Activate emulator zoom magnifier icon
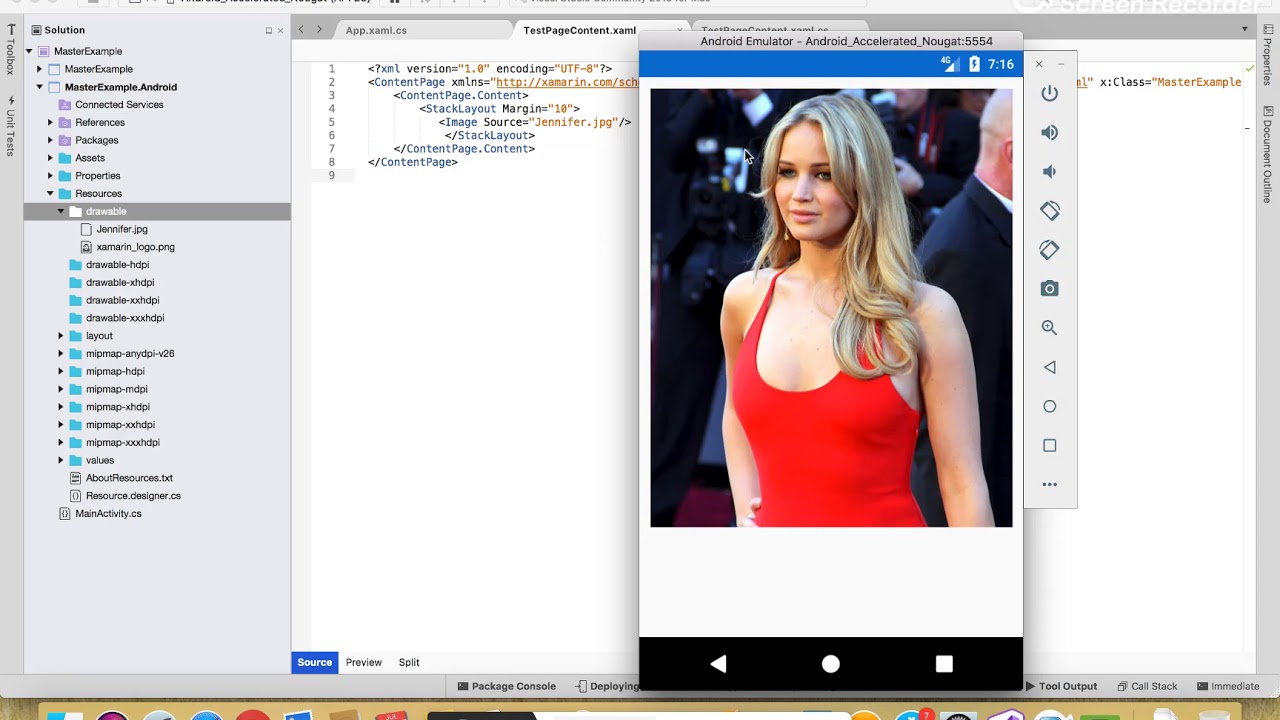Image resolution: width=1280 pixels, height=720 pixels. click(x=1049, y=328)
